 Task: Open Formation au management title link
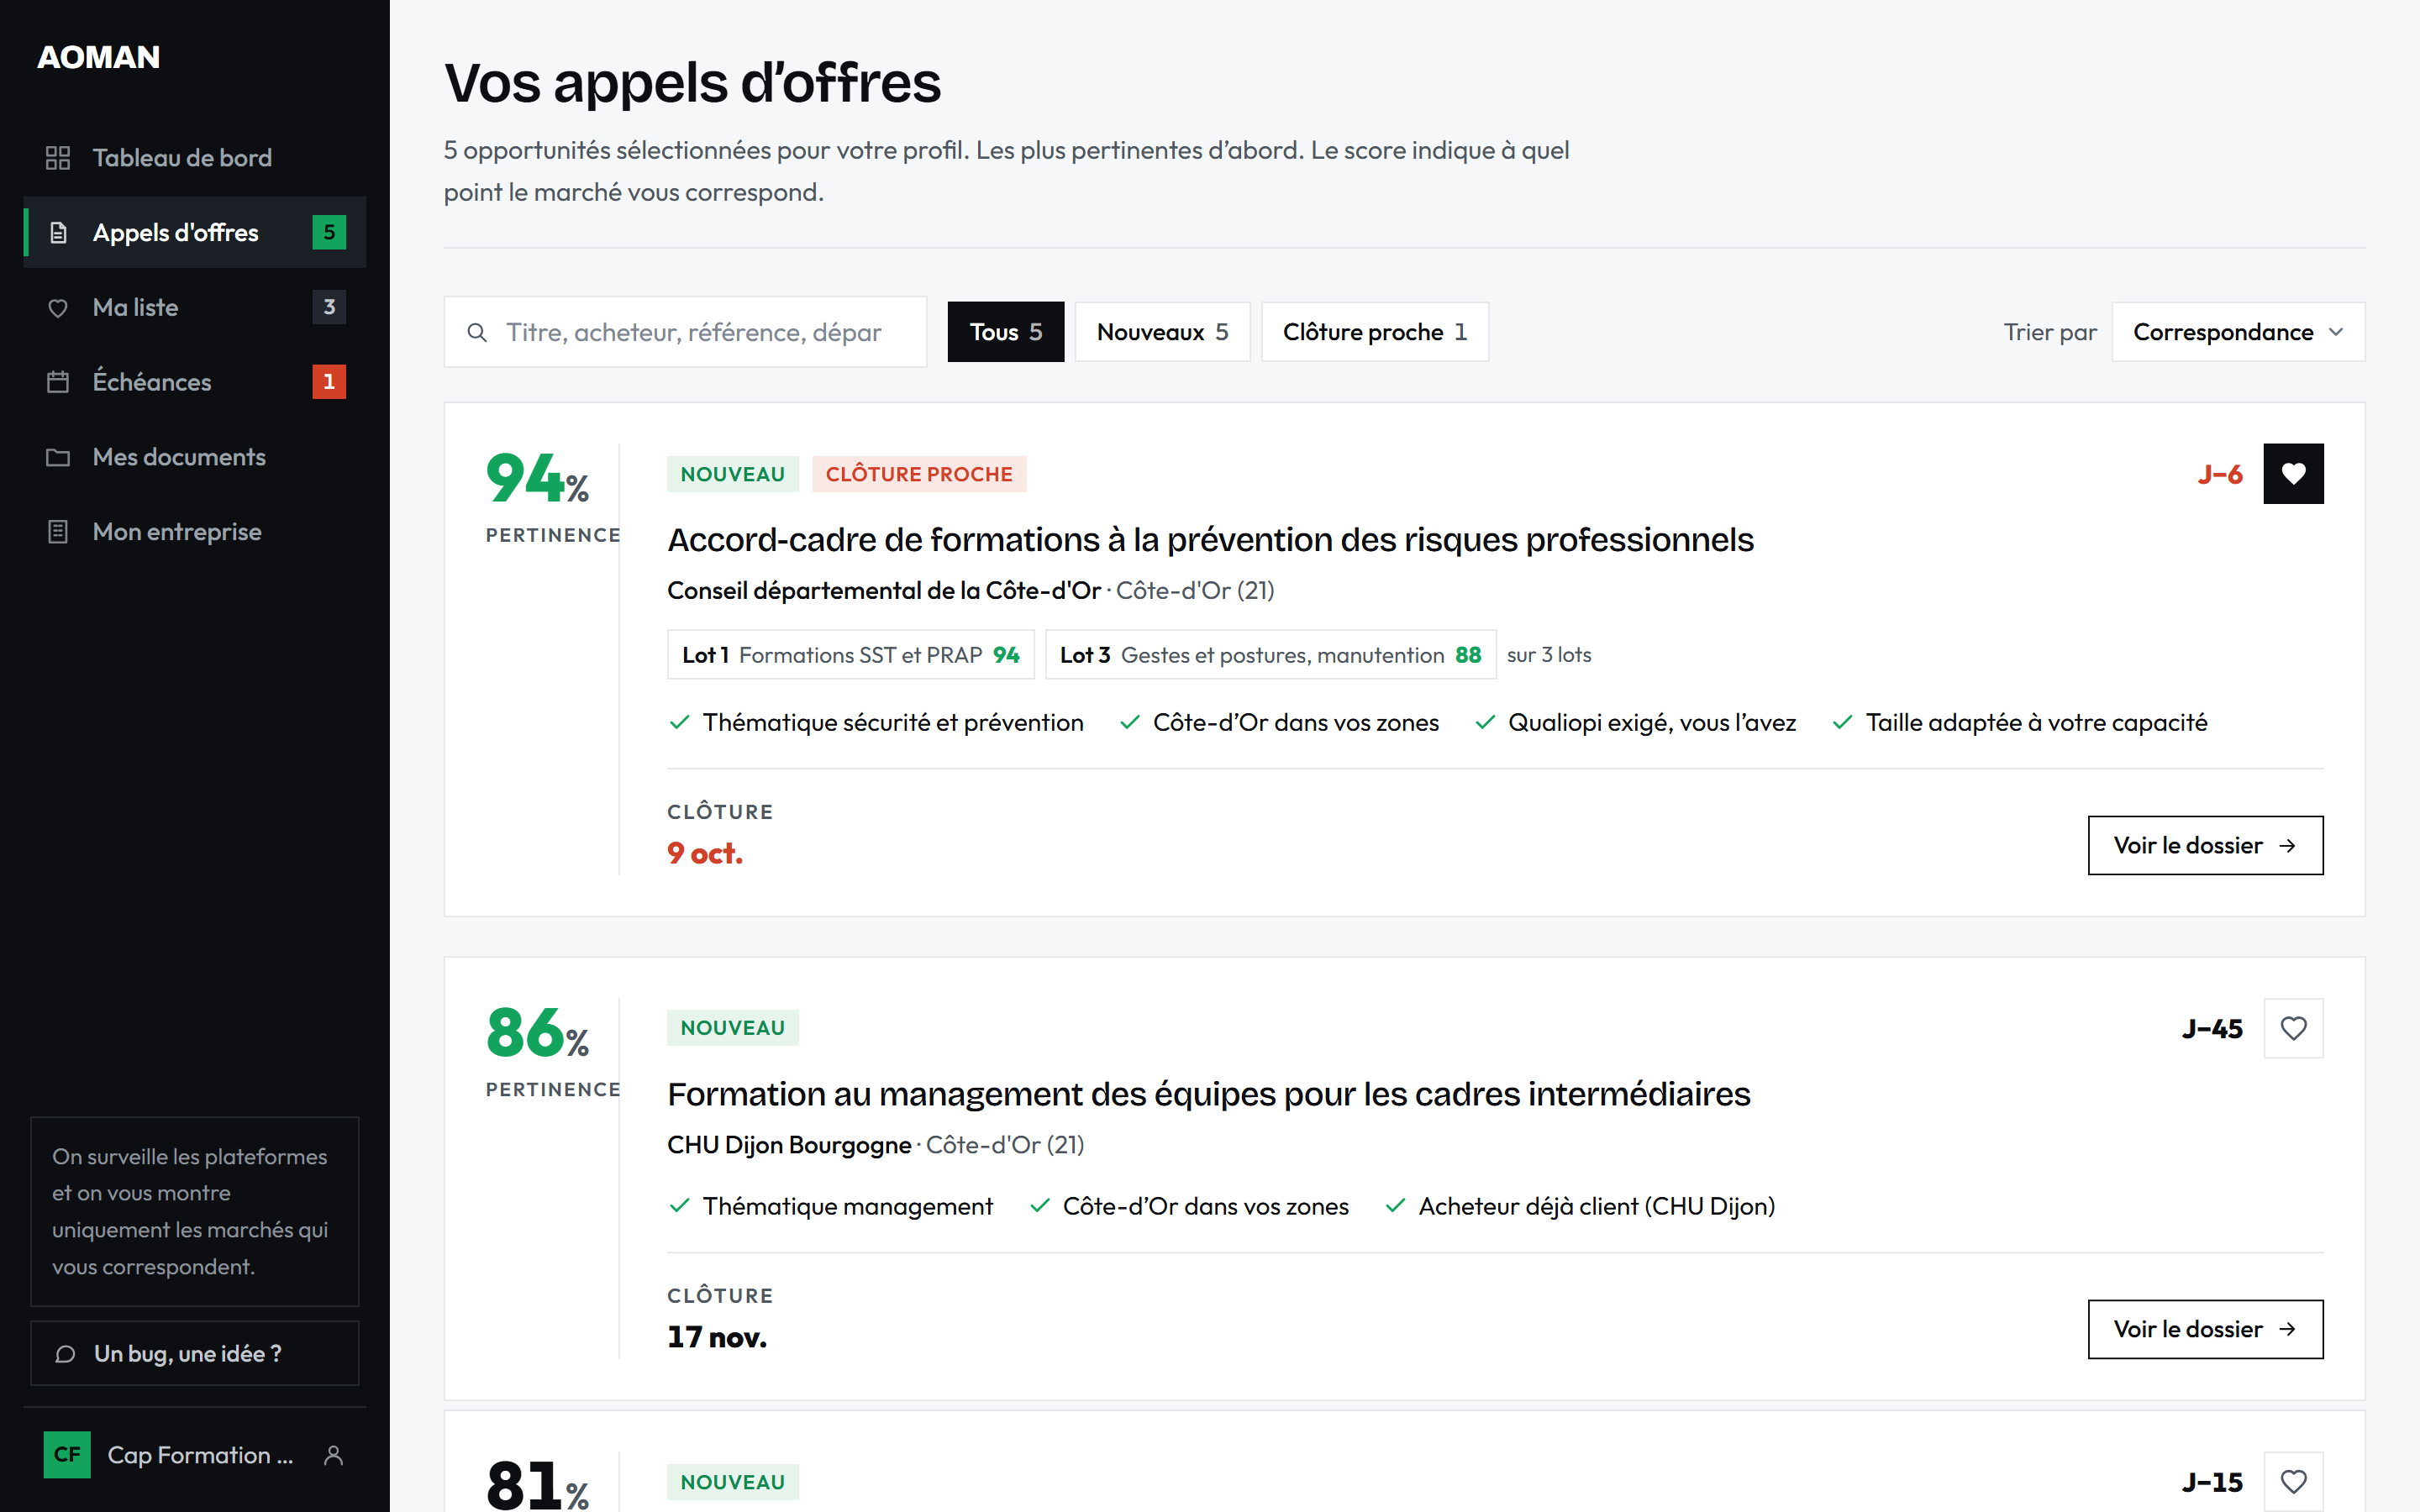1208,1094
